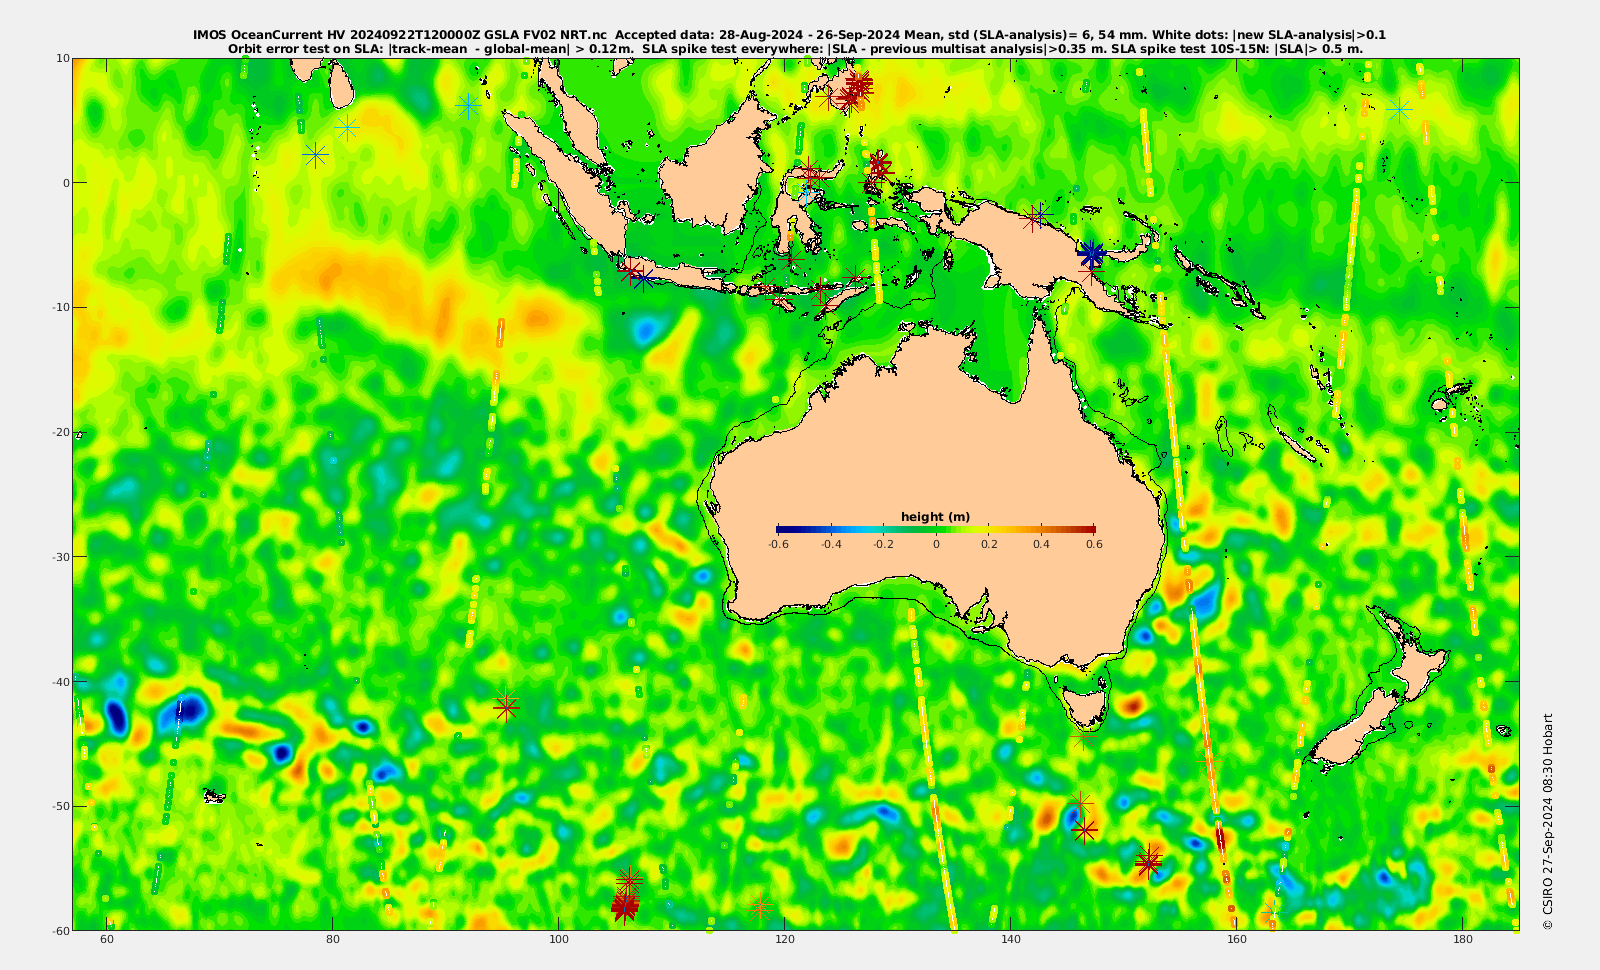Click the "-0.6" colorbar tick label
This screenshot has width=1600, height=970.
pos(778,545)
